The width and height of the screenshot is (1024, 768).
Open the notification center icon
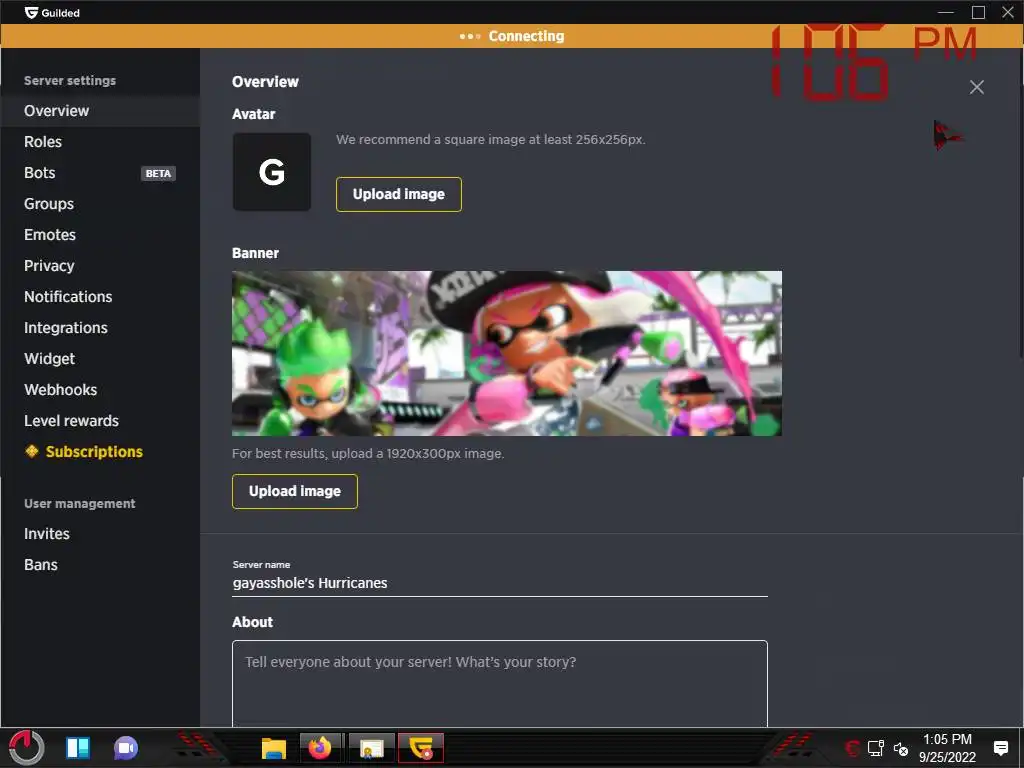[1000, 748]
